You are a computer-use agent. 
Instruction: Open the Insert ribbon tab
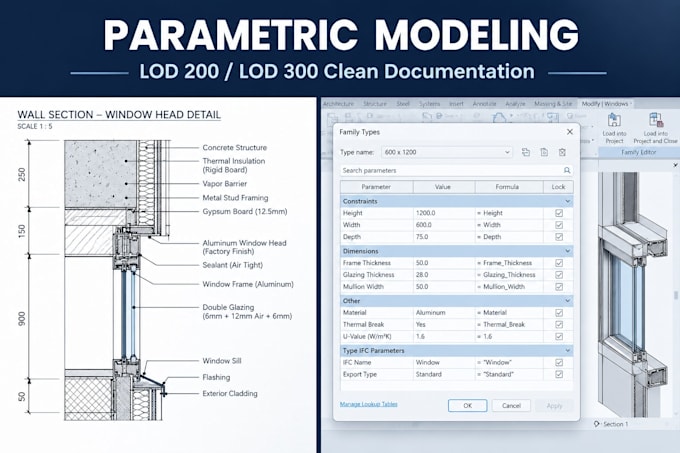[456, 104]
